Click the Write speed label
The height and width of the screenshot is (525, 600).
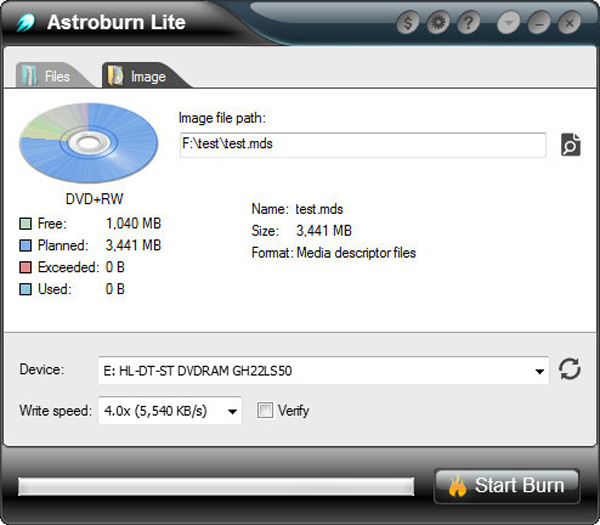[55, 411]
